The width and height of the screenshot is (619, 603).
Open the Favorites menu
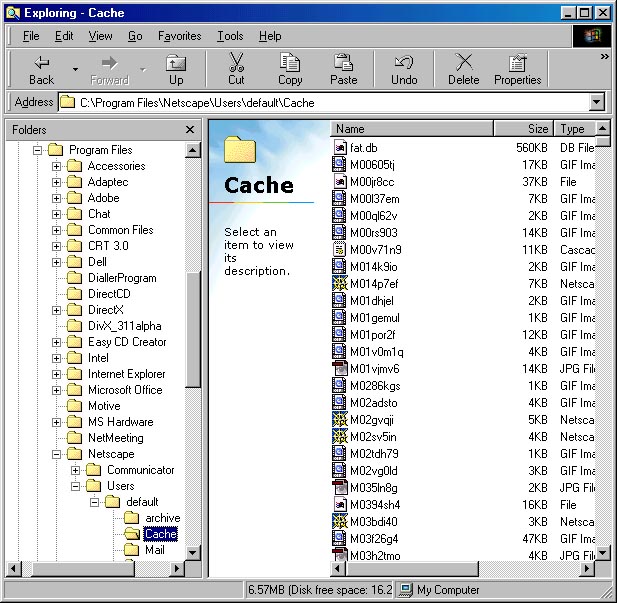coord(180,36)
